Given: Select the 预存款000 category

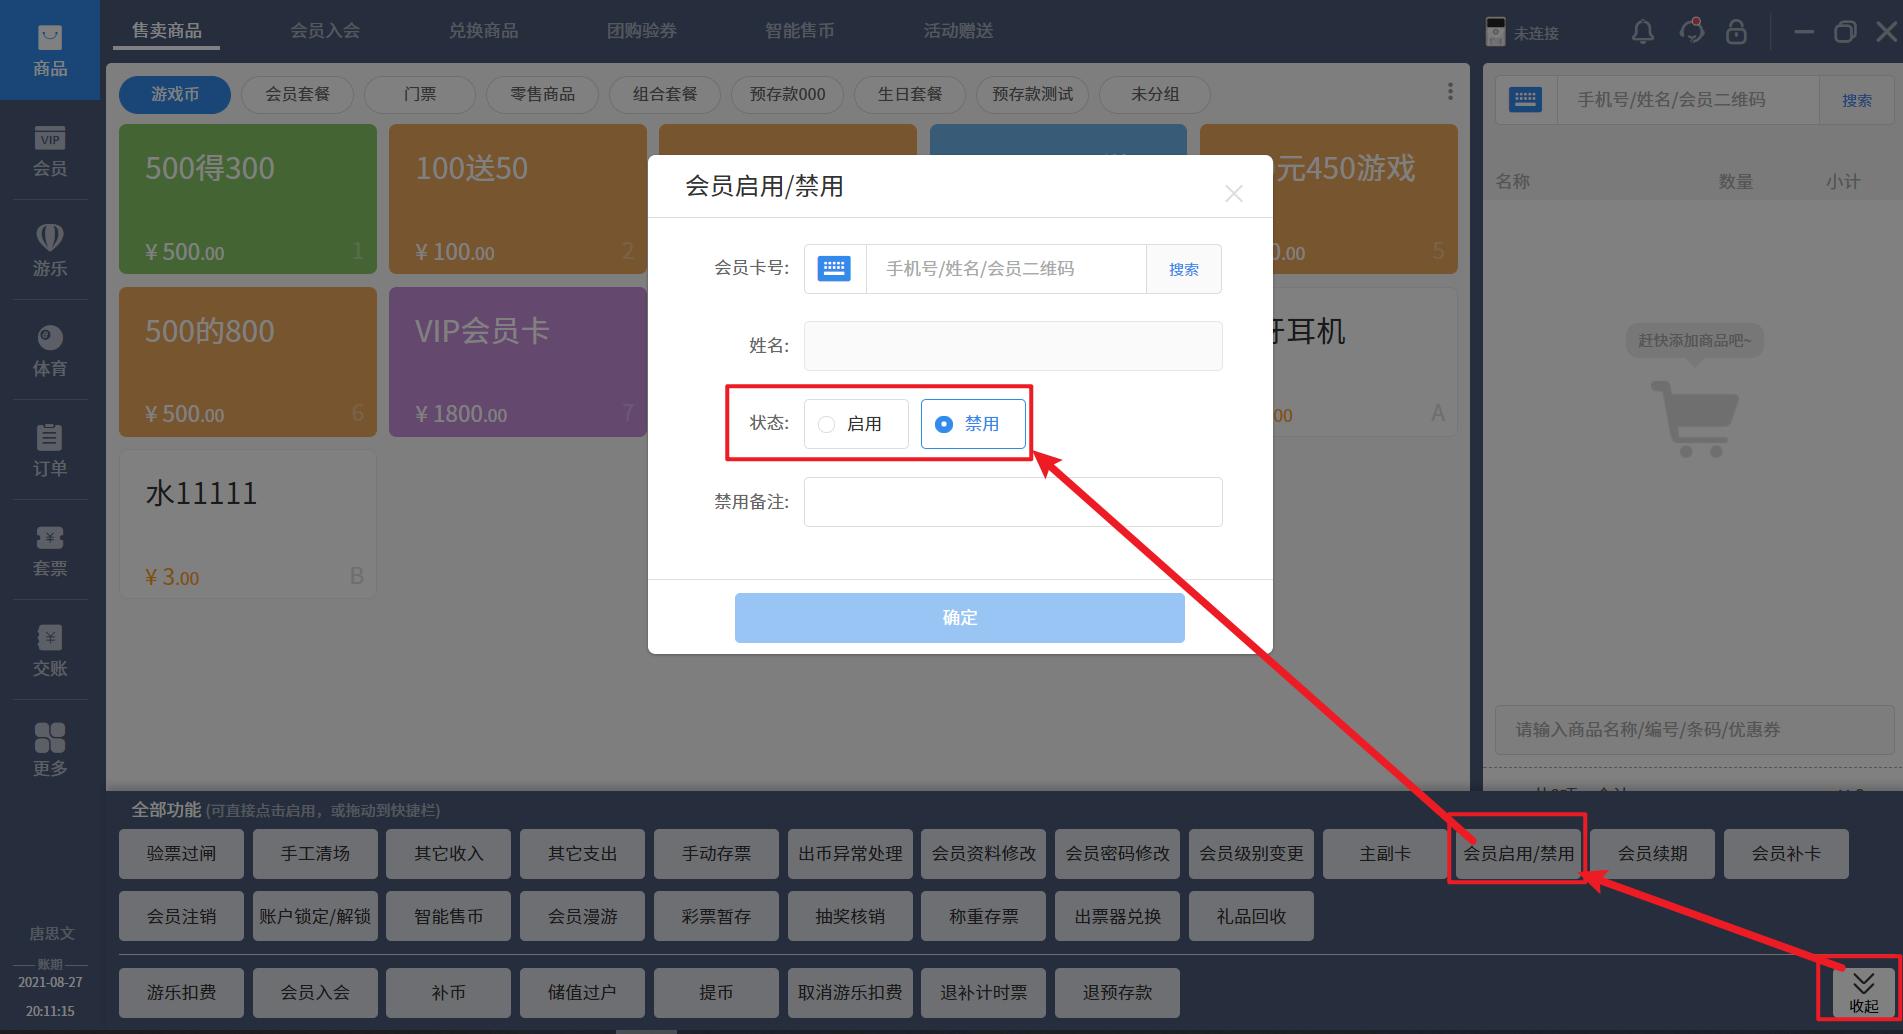Looking at the screenshot, I should [788, 94].
